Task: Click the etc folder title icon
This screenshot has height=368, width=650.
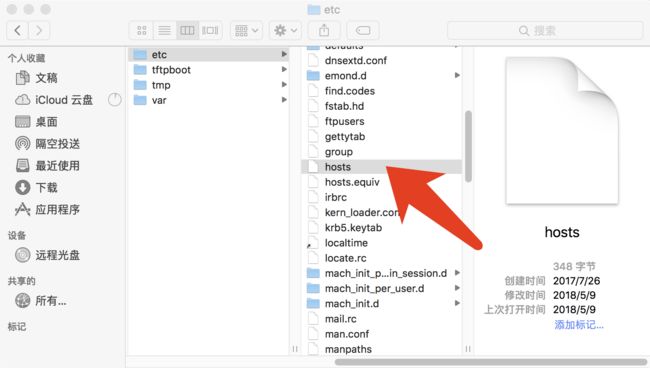Action: coord(314,10)
